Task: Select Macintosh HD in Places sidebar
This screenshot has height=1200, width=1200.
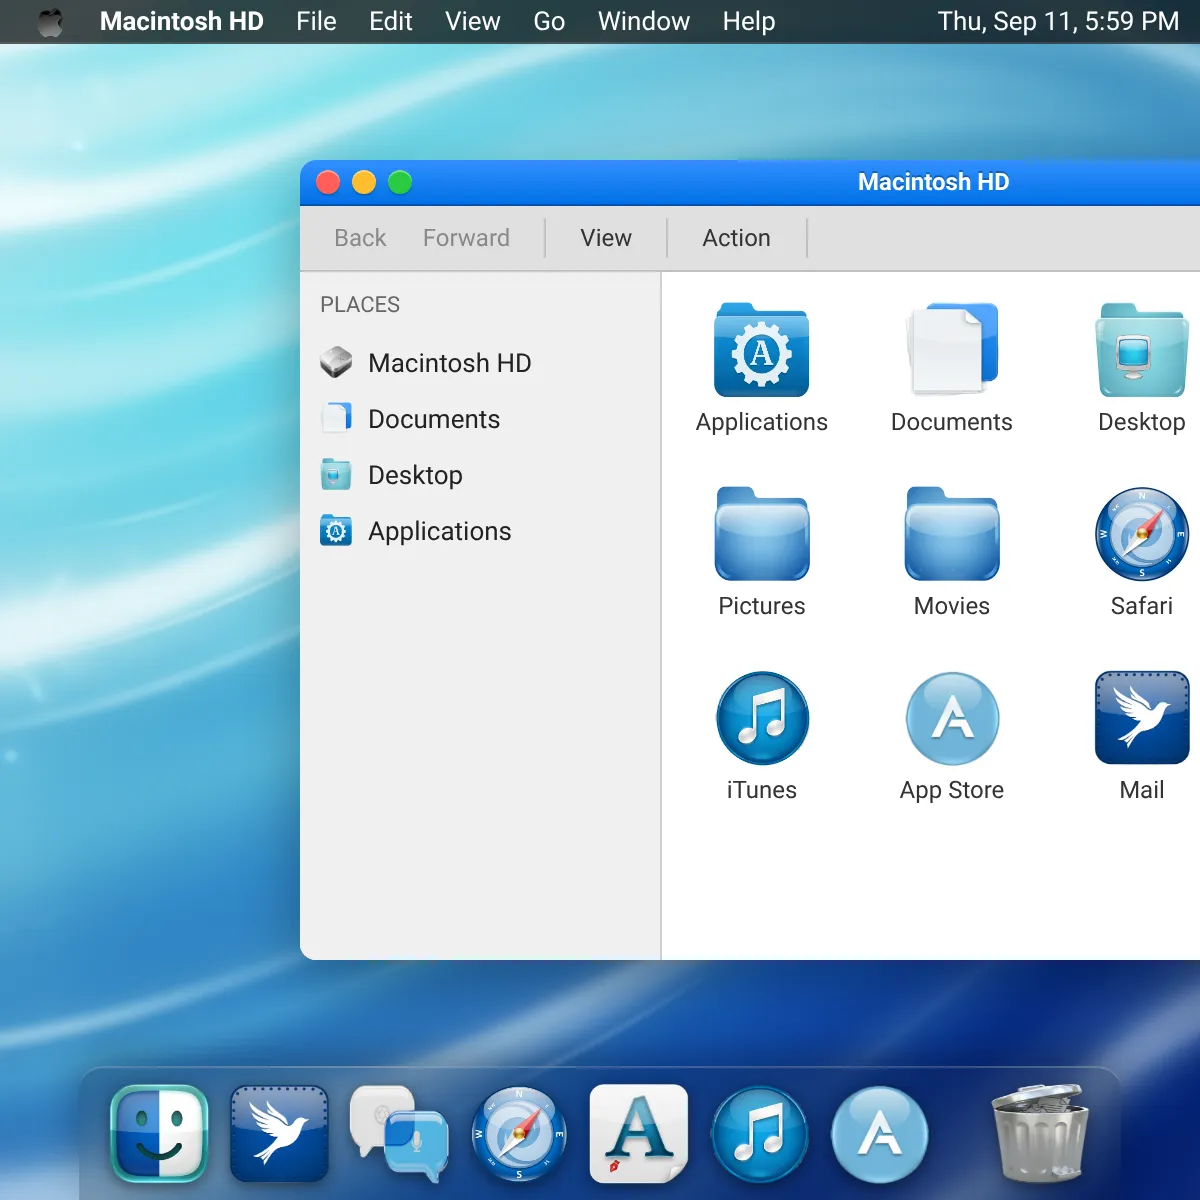Action: tap(449, 363)
